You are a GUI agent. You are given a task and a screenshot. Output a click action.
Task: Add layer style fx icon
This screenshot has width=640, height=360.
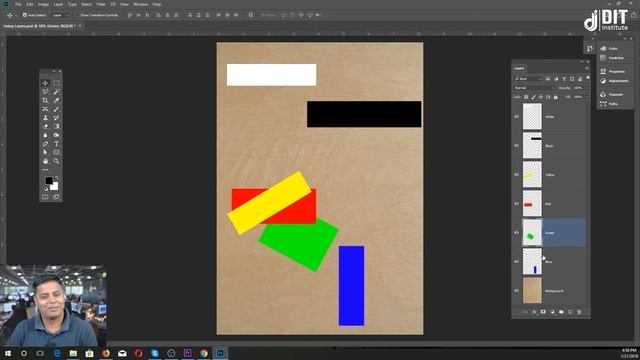point(534,312)
